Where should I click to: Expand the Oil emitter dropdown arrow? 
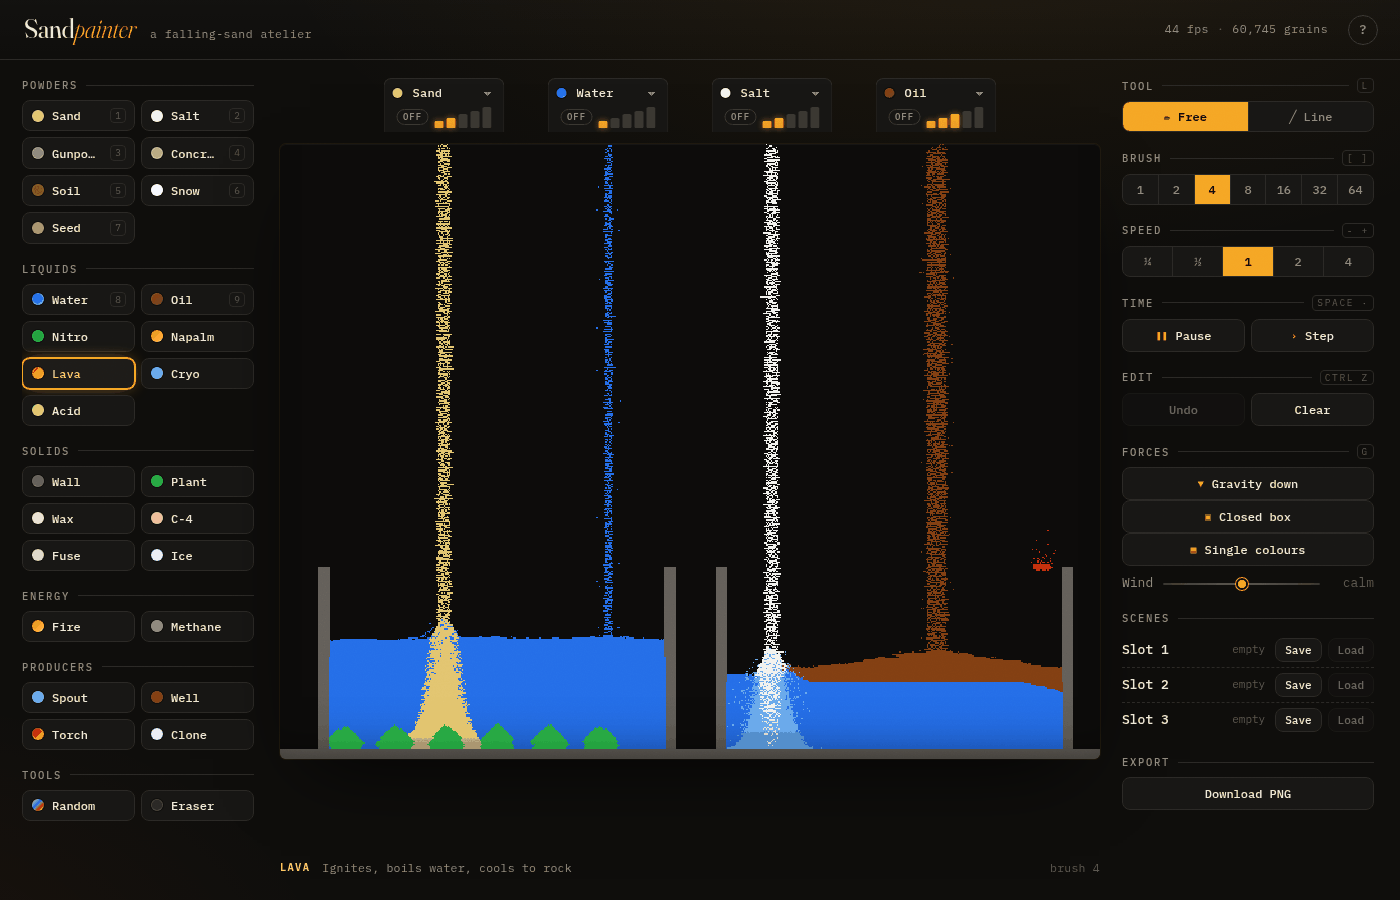(979, 94)
